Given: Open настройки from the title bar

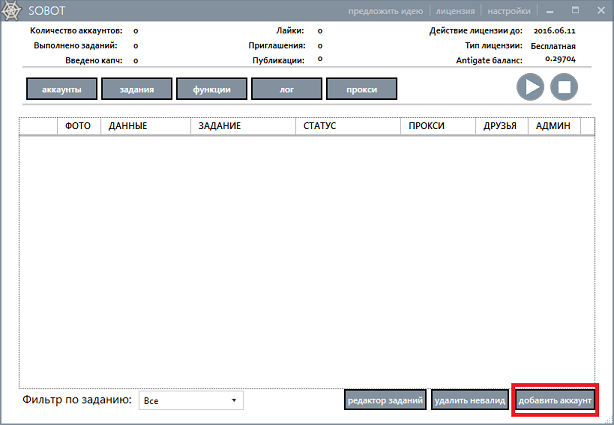Looking at the screenshot, I should coord(509,12).
